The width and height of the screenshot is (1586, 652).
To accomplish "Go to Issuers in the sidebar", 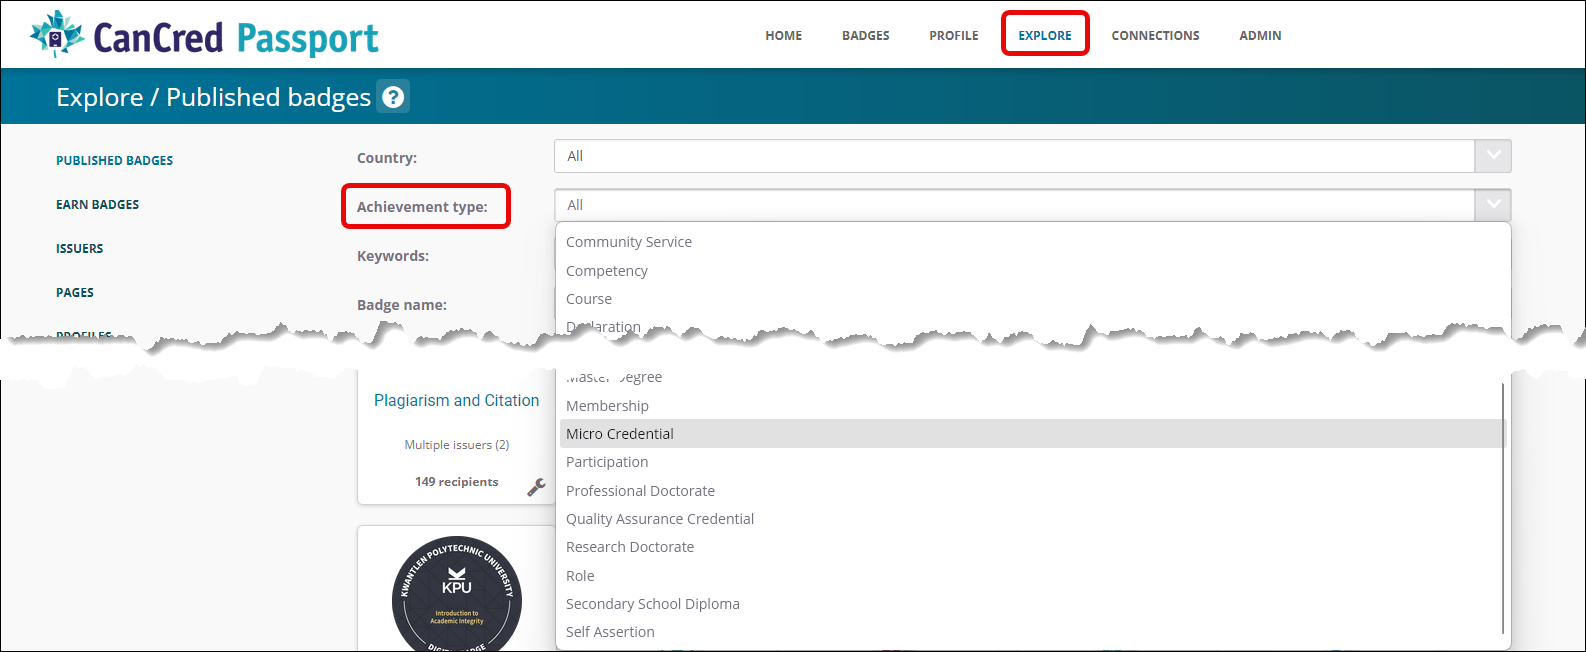I will [x=80, y=249].
